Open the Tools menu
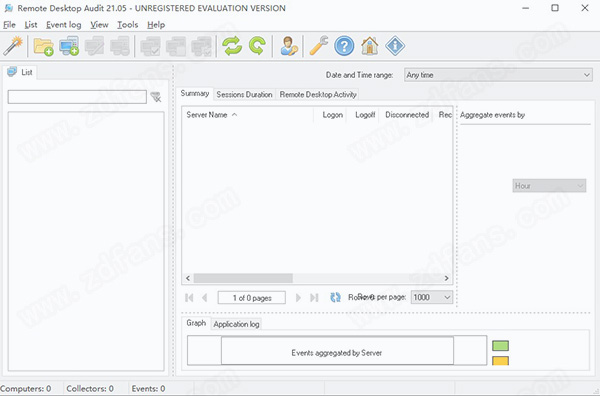600x396 pixels. [x=127, y=25]
